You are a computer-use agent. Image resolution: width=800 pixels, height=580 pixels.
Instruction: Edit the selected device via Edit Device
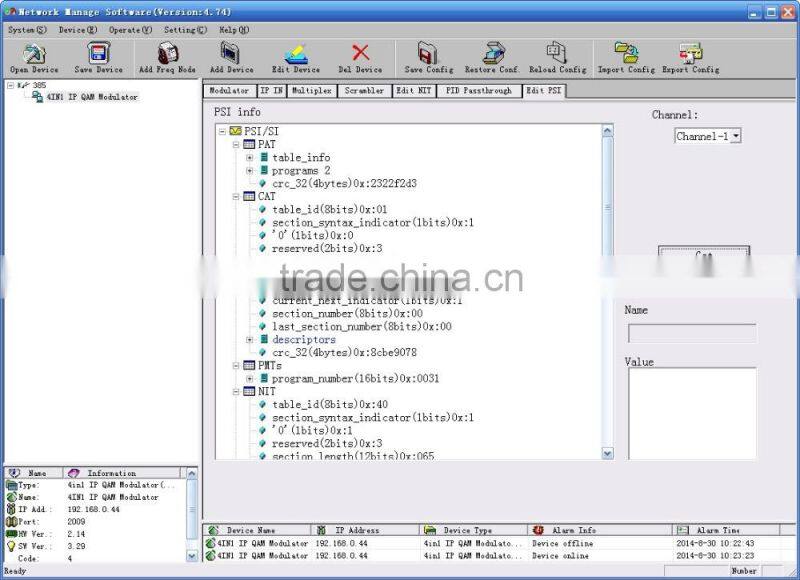click(x=296, y=57)
